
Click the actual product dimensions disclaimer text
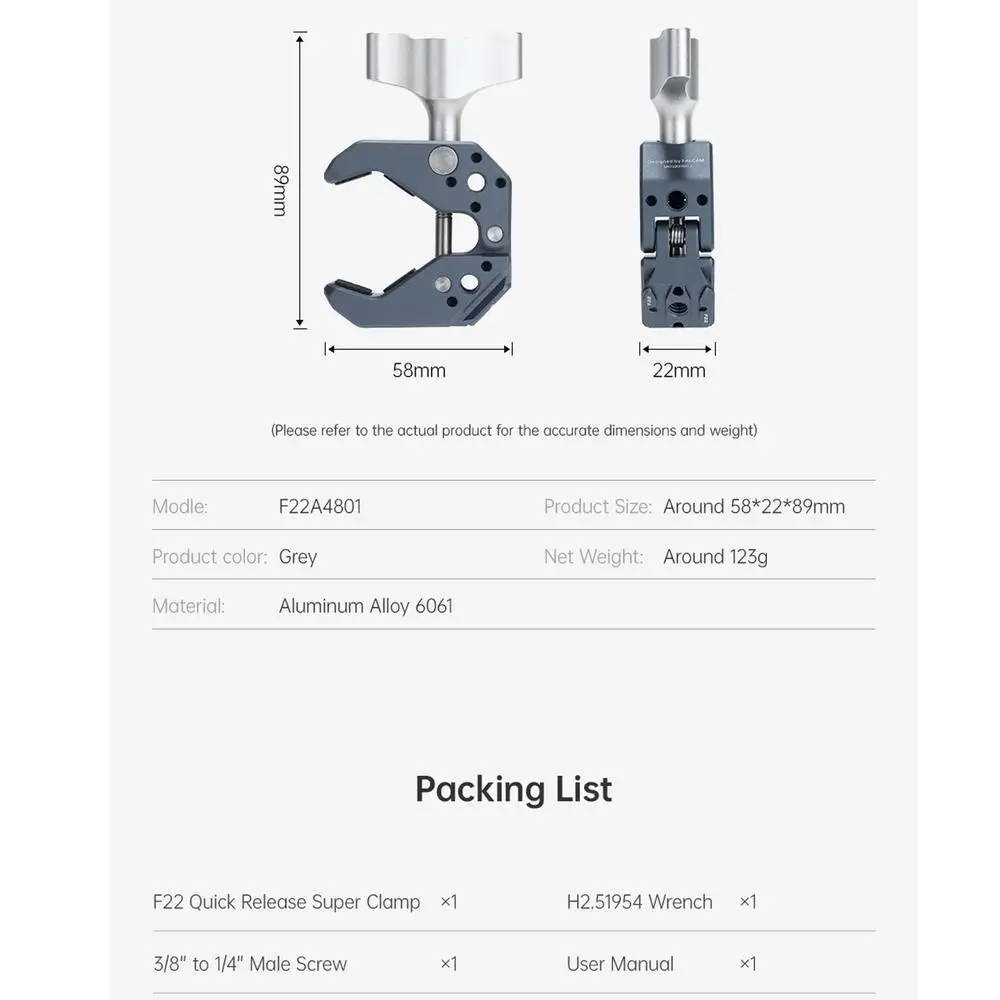tap(514, 430)
